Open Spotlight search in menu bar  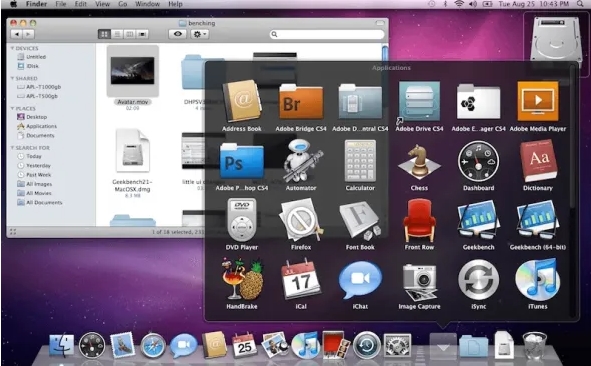pos(580,4)
